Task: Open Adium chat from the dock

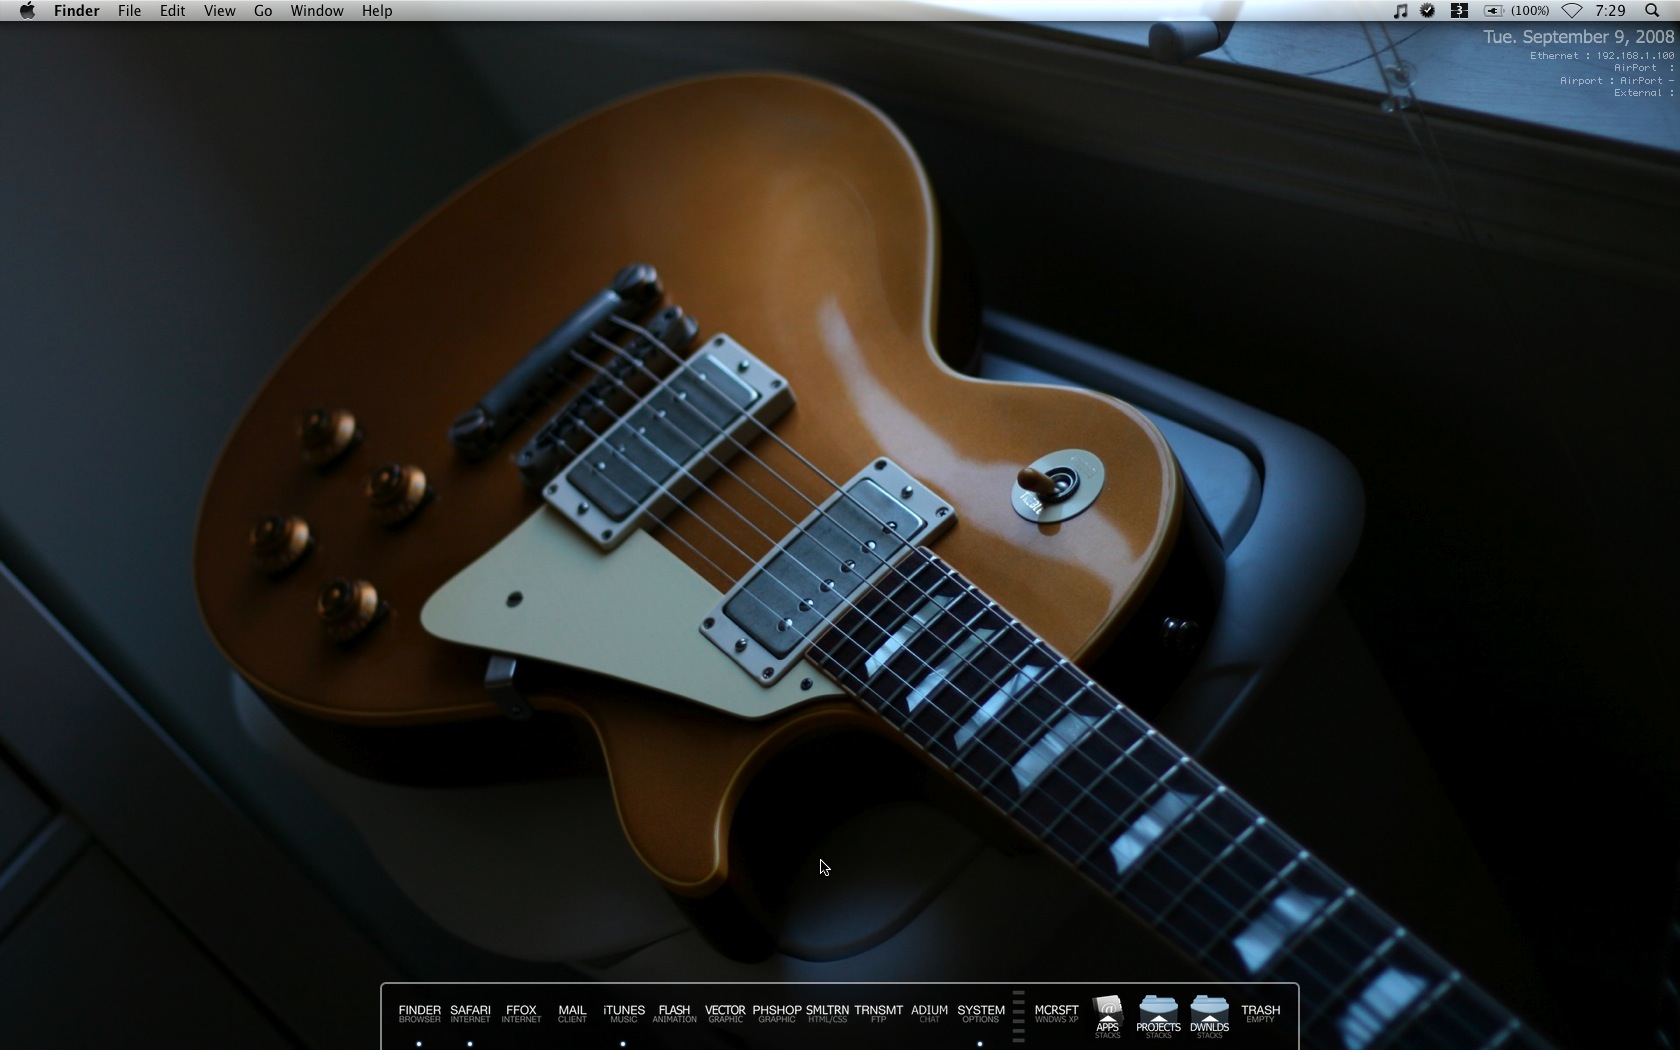Action: 929,1014
